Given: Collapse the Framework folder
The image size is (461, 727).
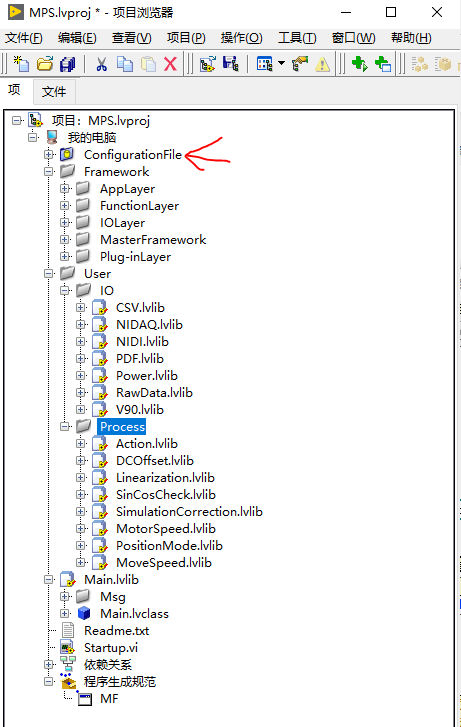Looking at the screenshot, I should point(49,172).
